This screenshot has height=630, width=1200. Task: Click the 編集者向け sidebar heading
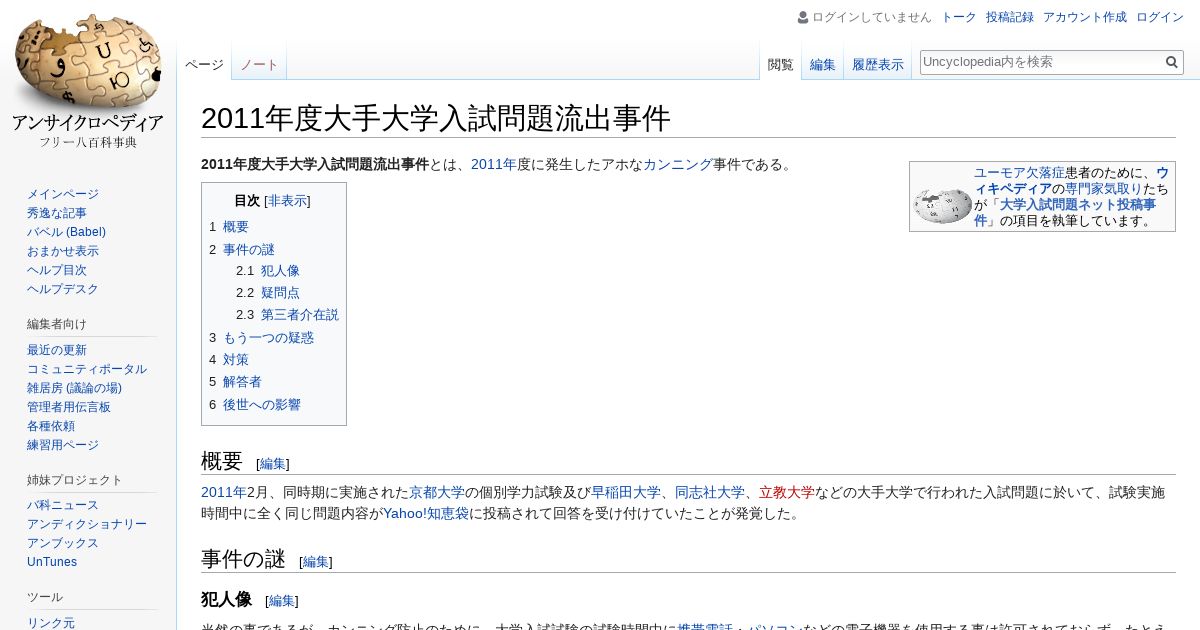point(57,324)
